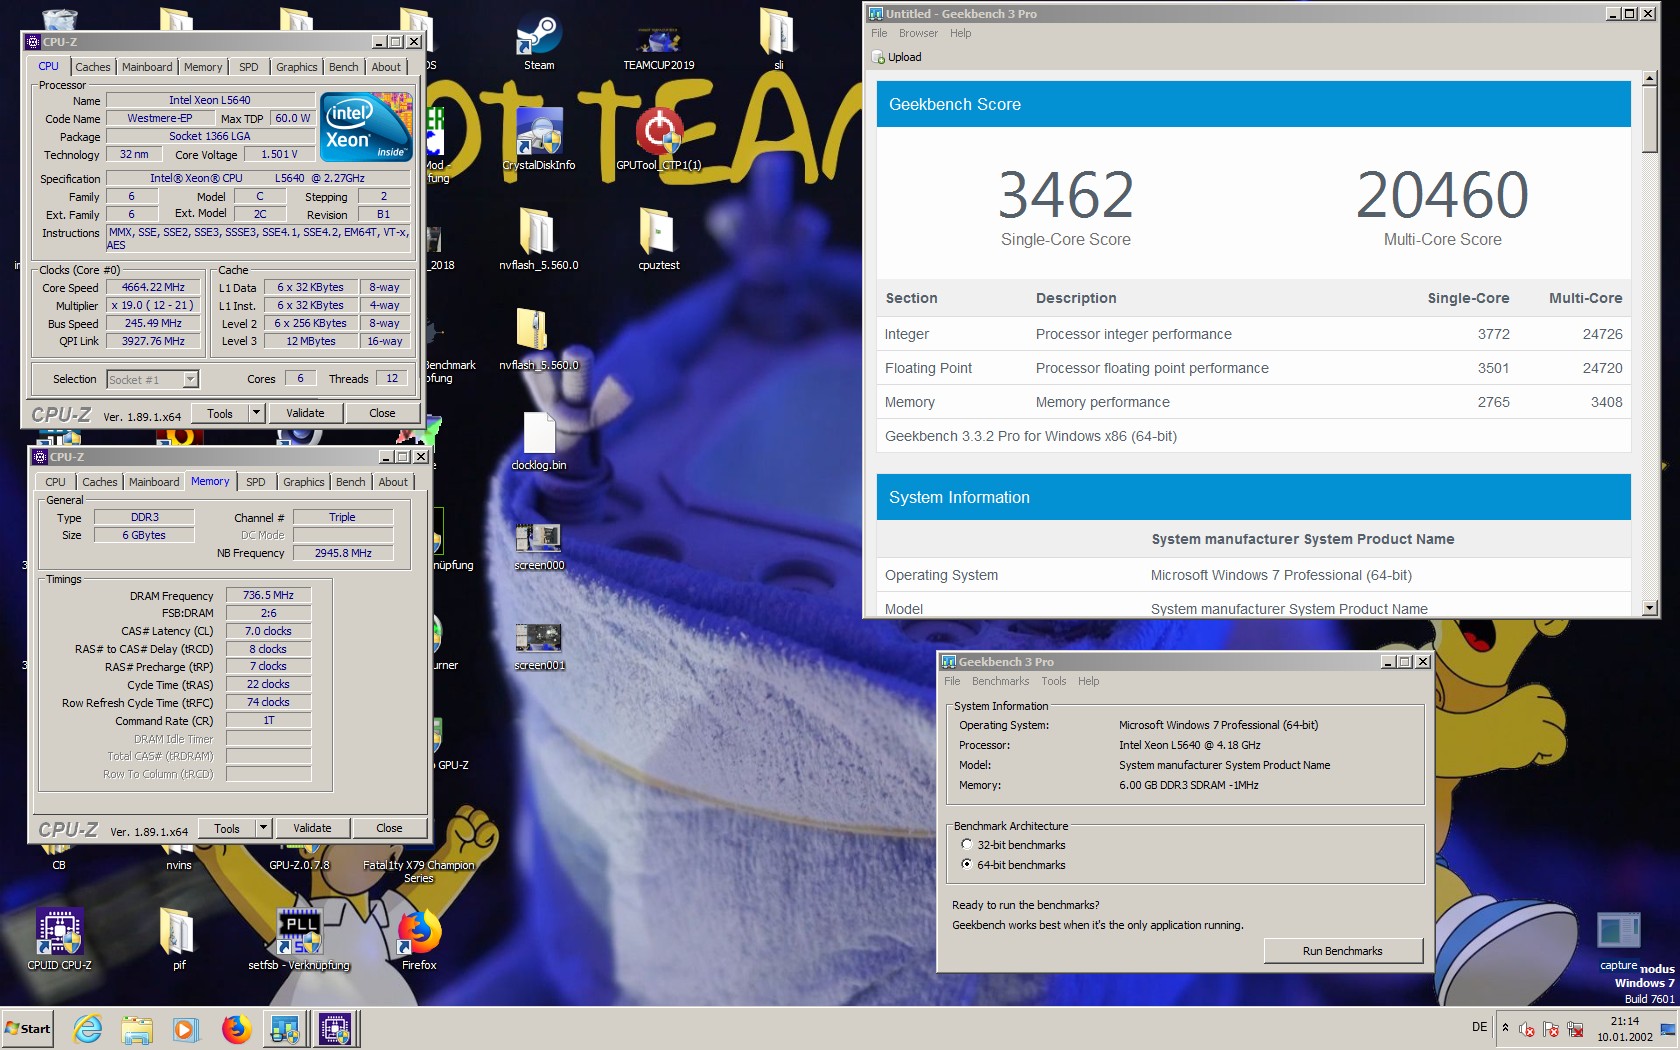Show hidden tray icons arrow

tap(1505, 1027)
